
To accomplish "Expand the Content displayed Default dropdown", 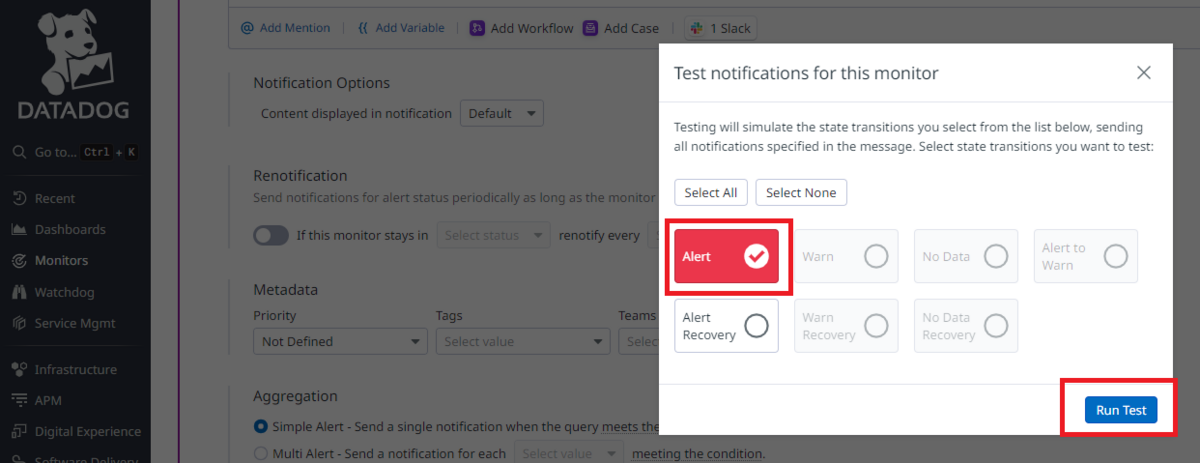I will click(x=502, y=113).
